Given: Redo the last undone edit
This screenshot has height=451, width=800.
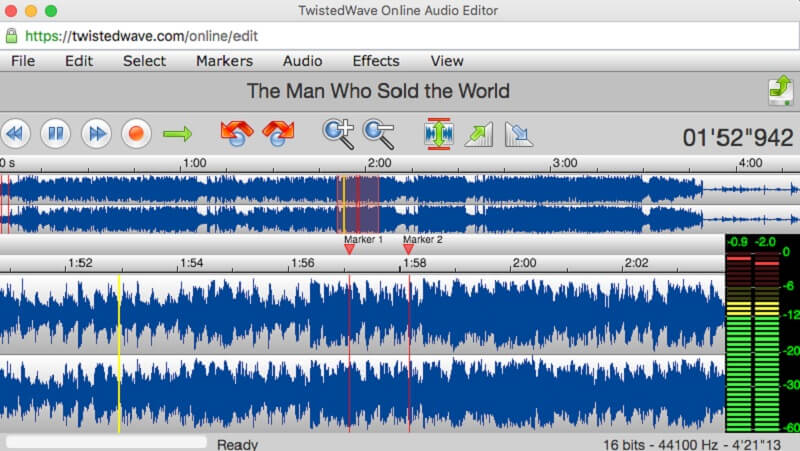Looking at the screenshot, I should click(x=278, y=133).
